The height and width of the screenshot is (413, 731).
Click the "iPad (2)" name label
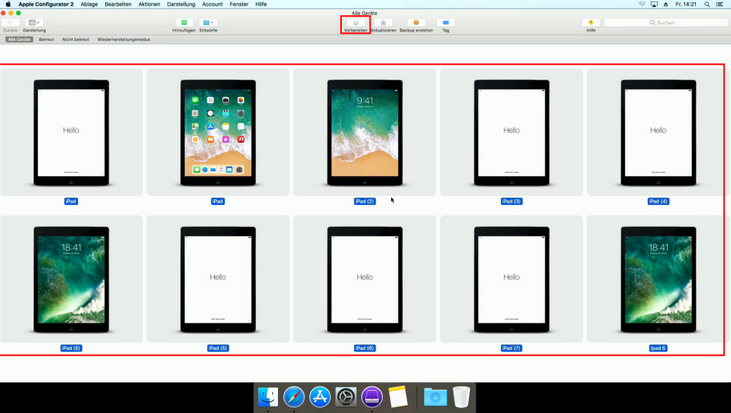click(x=365, y=201)
